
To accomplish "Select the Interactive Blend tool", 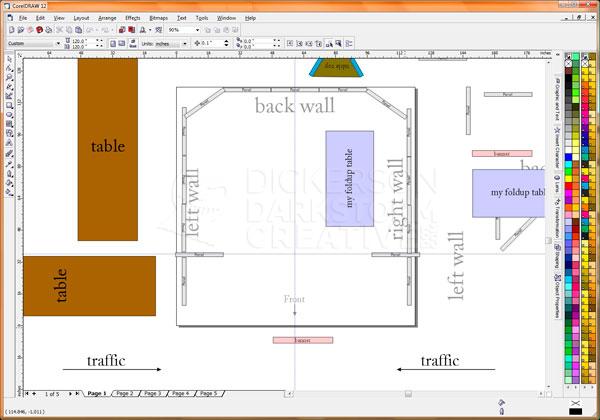I will click(x=9, y=152).
